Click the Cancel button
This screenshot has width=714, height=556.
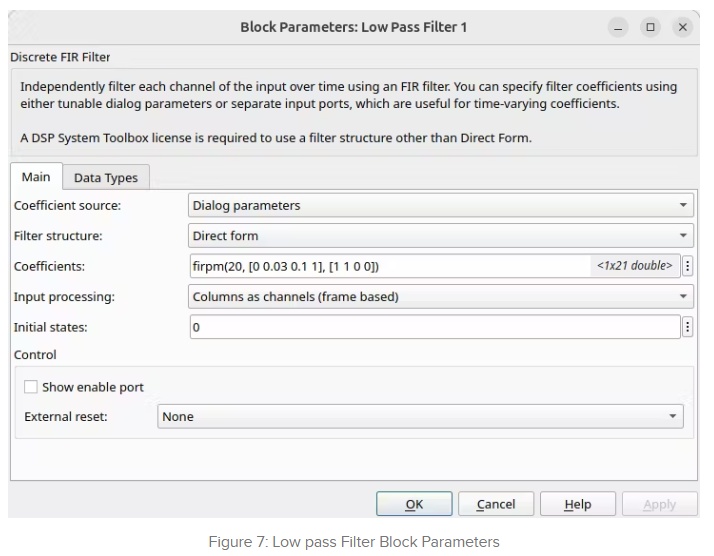pos(496,505)
